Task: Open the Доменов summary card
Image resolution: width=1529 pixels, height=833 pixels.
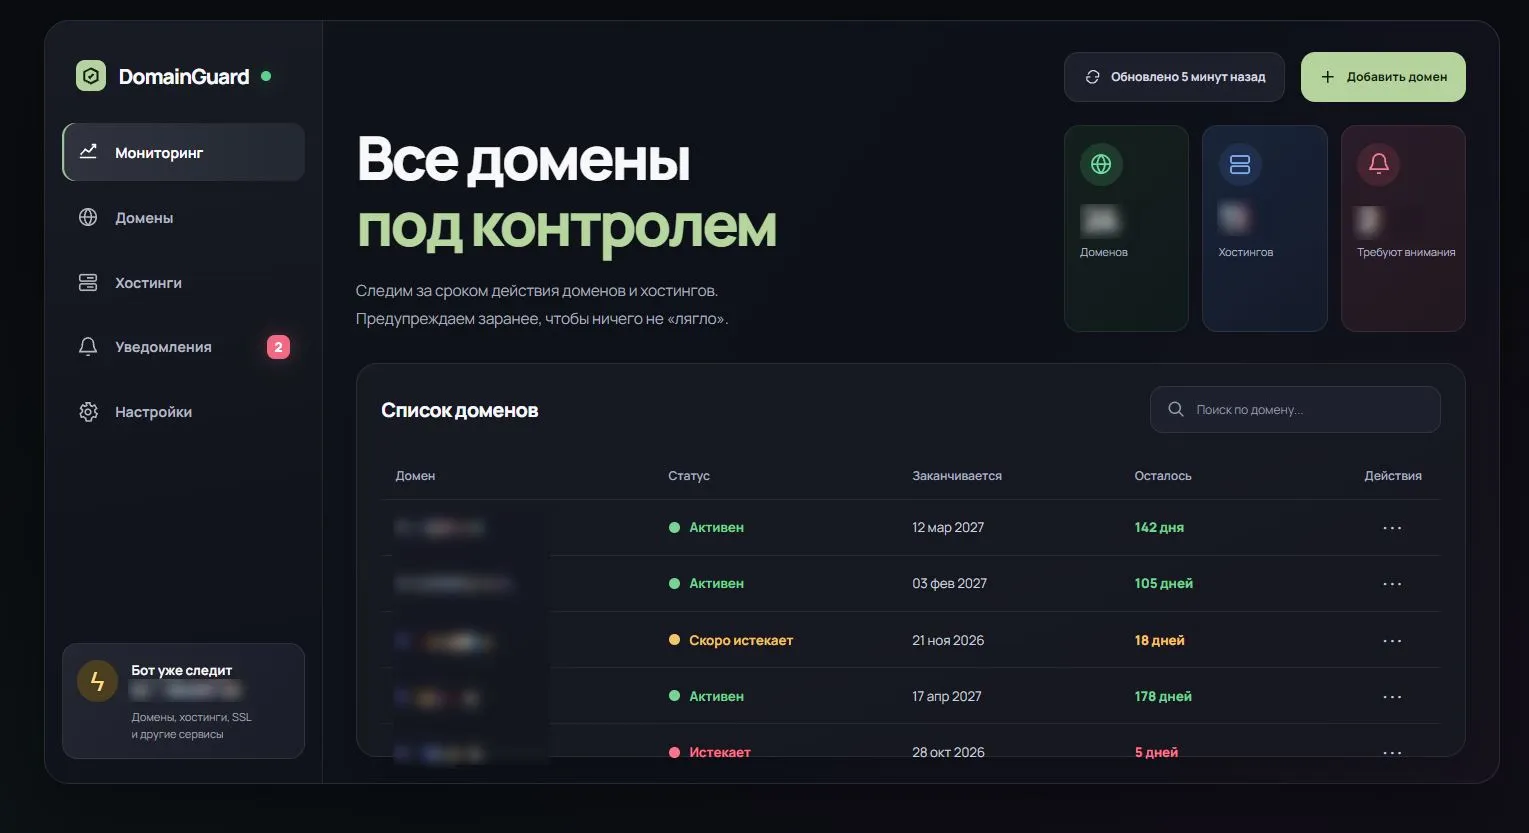Action: (1126, 228)
